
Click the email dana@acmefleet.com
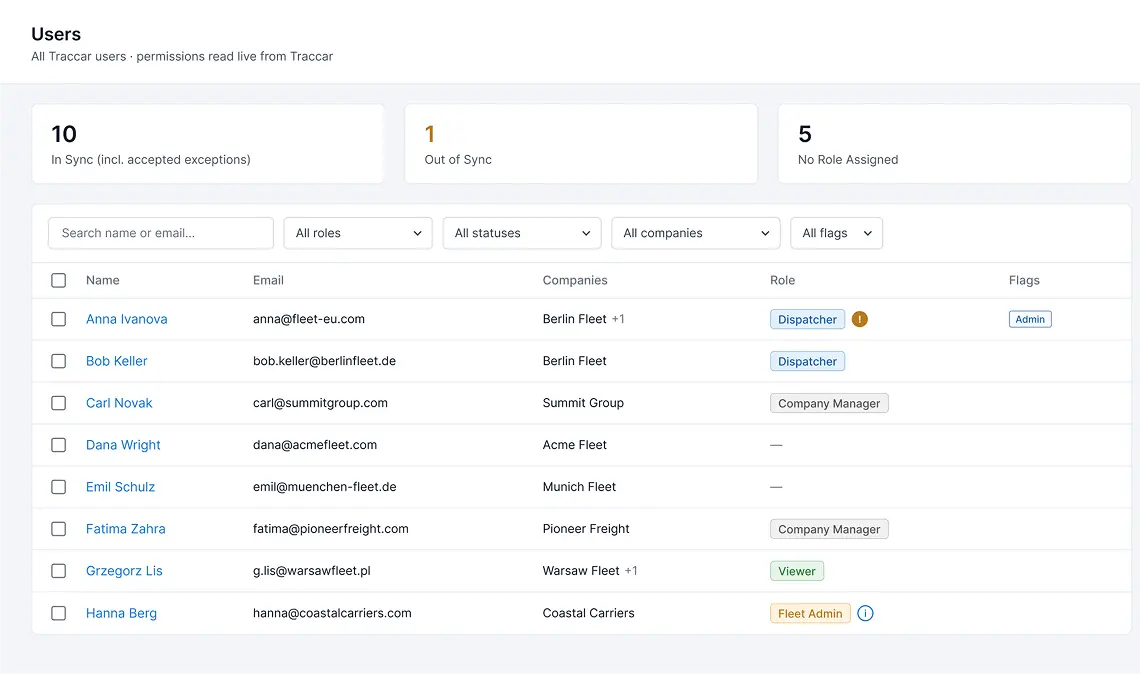tap(315, 445)
